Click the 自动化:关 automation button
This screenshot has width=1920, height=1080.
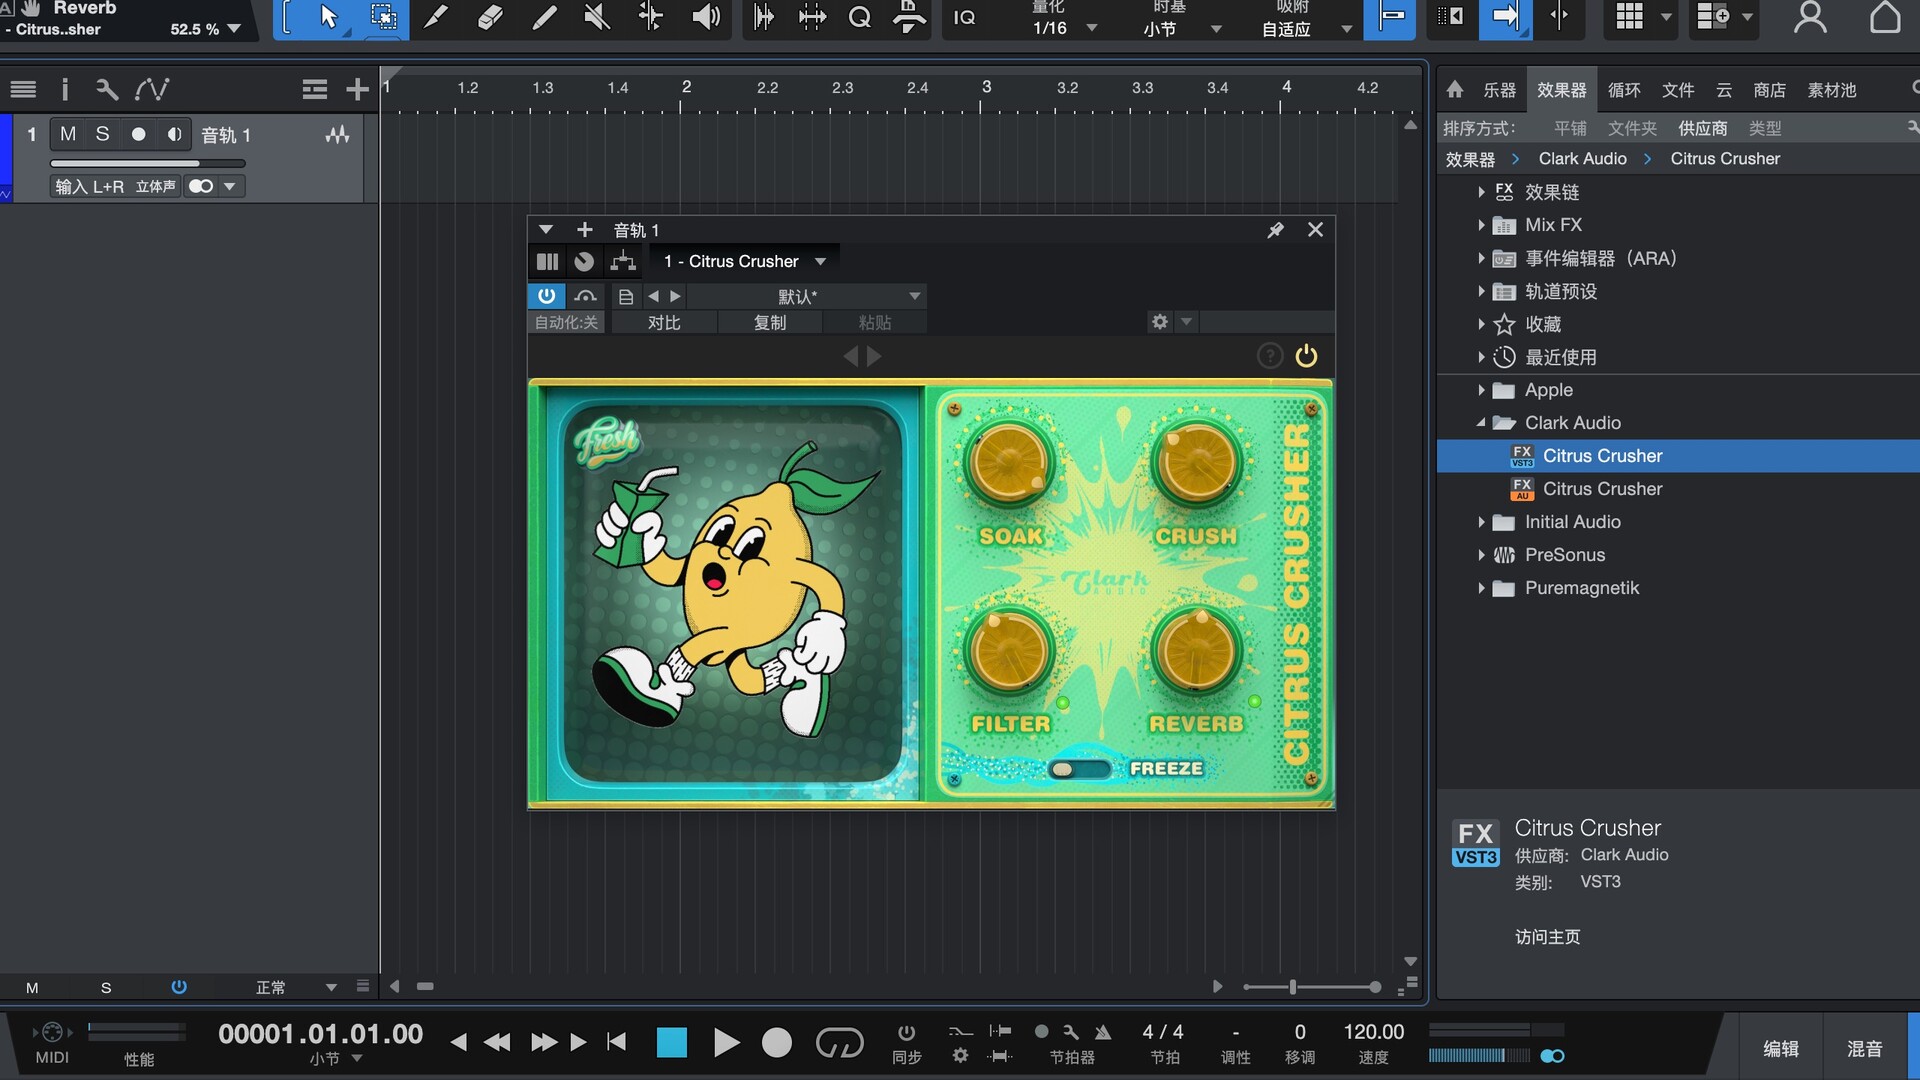566,322
